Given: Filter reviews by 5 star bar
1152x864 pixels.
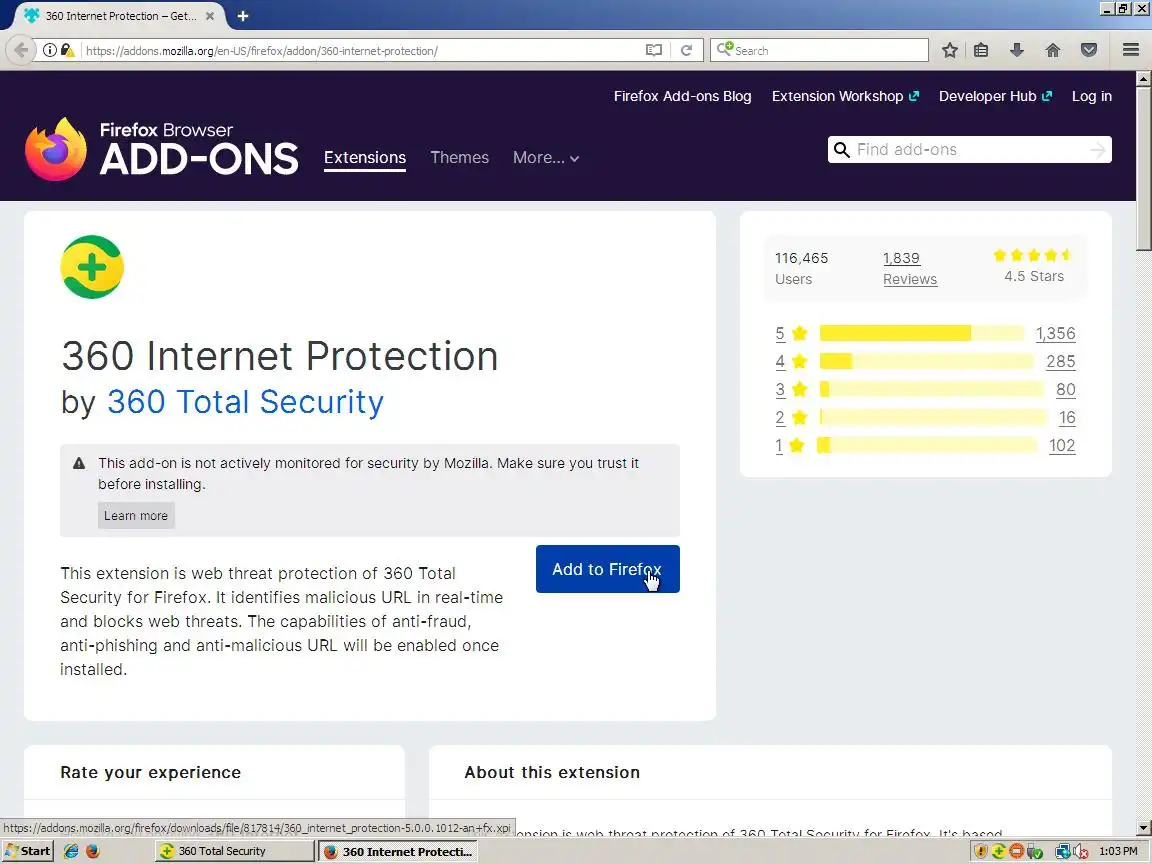Looking at the screenshot, I should coord(921,333).
